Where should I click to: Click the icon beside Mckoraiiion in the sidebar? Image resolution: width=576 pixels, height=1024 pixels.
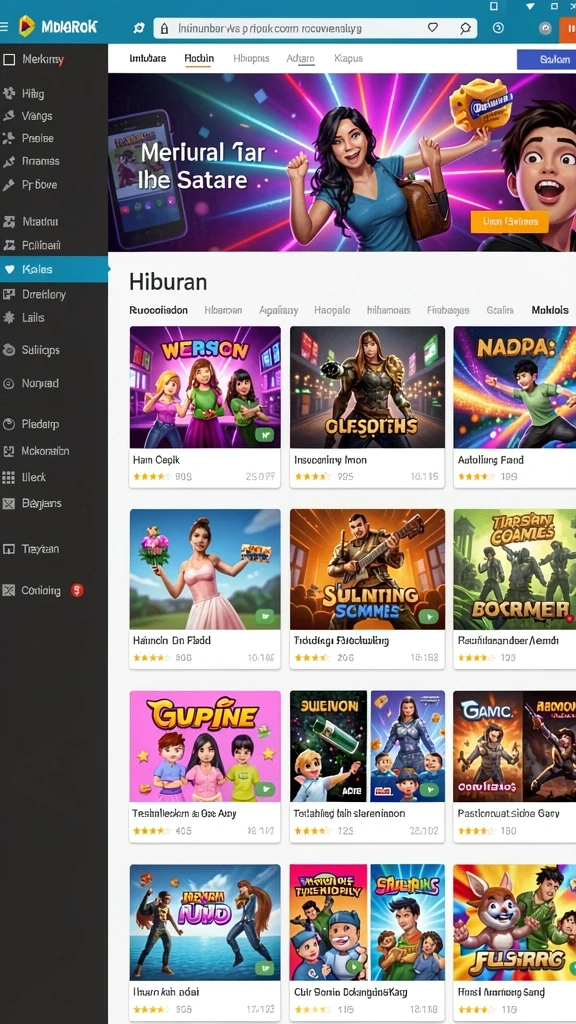pyautogui.click(x=8, y=451)
